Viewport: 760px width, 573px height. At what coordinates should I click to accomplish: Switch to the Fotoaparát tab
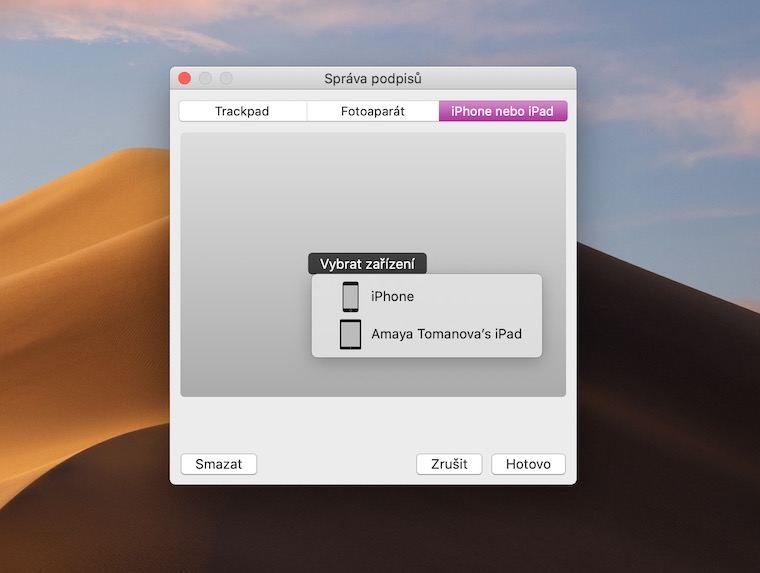373,111
